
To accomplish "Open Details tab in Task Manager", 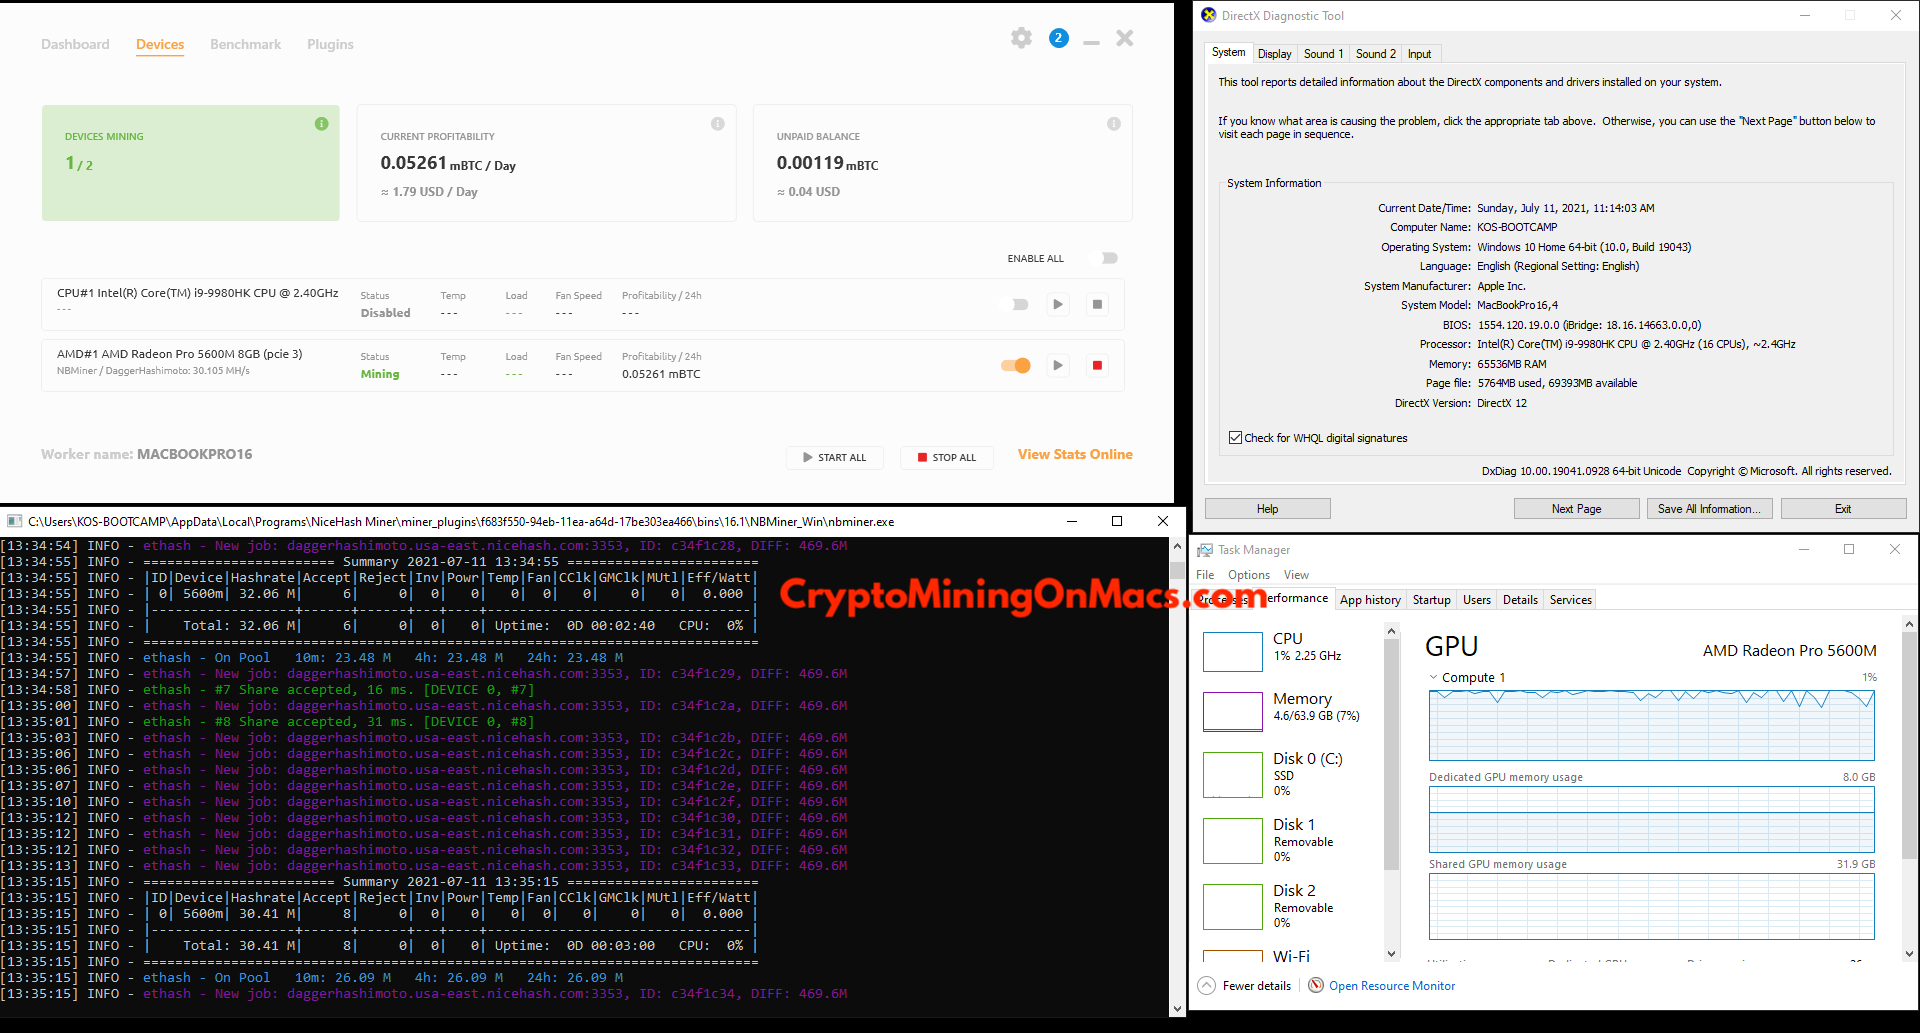I will pyautogui.click(x=1520, y=600).
